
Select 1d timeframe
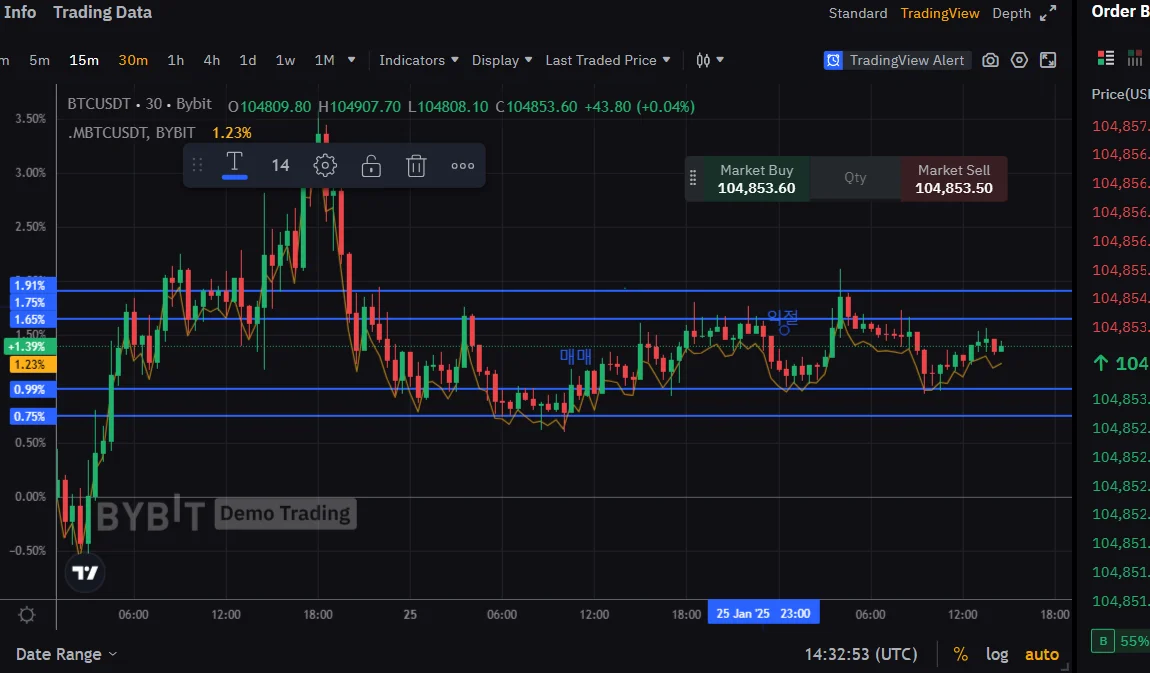pyautogui.click(x=248, y=60)
